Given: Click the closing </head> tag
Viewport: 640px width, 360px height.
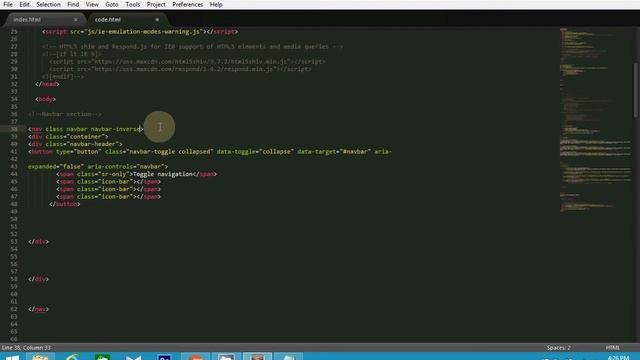Looking at the screenshot, I should (x=47, y=84).
